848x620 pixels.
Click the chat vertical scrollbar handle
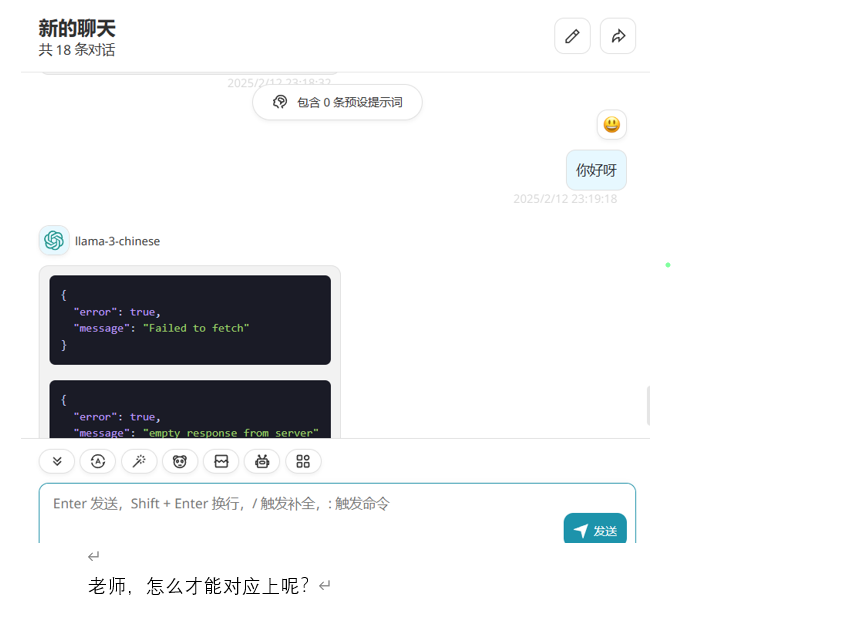pyautogui.click(x=648, y=405)
